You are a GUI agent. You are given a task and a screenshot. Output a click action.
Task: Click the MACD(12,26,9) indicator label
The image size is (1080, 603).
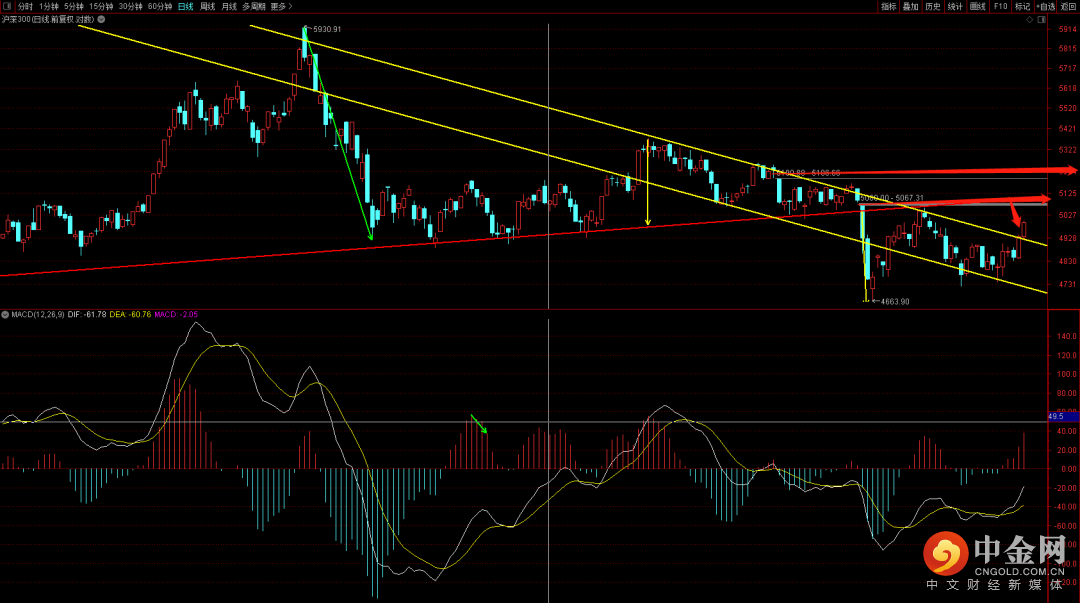click(x=38, y=314)
